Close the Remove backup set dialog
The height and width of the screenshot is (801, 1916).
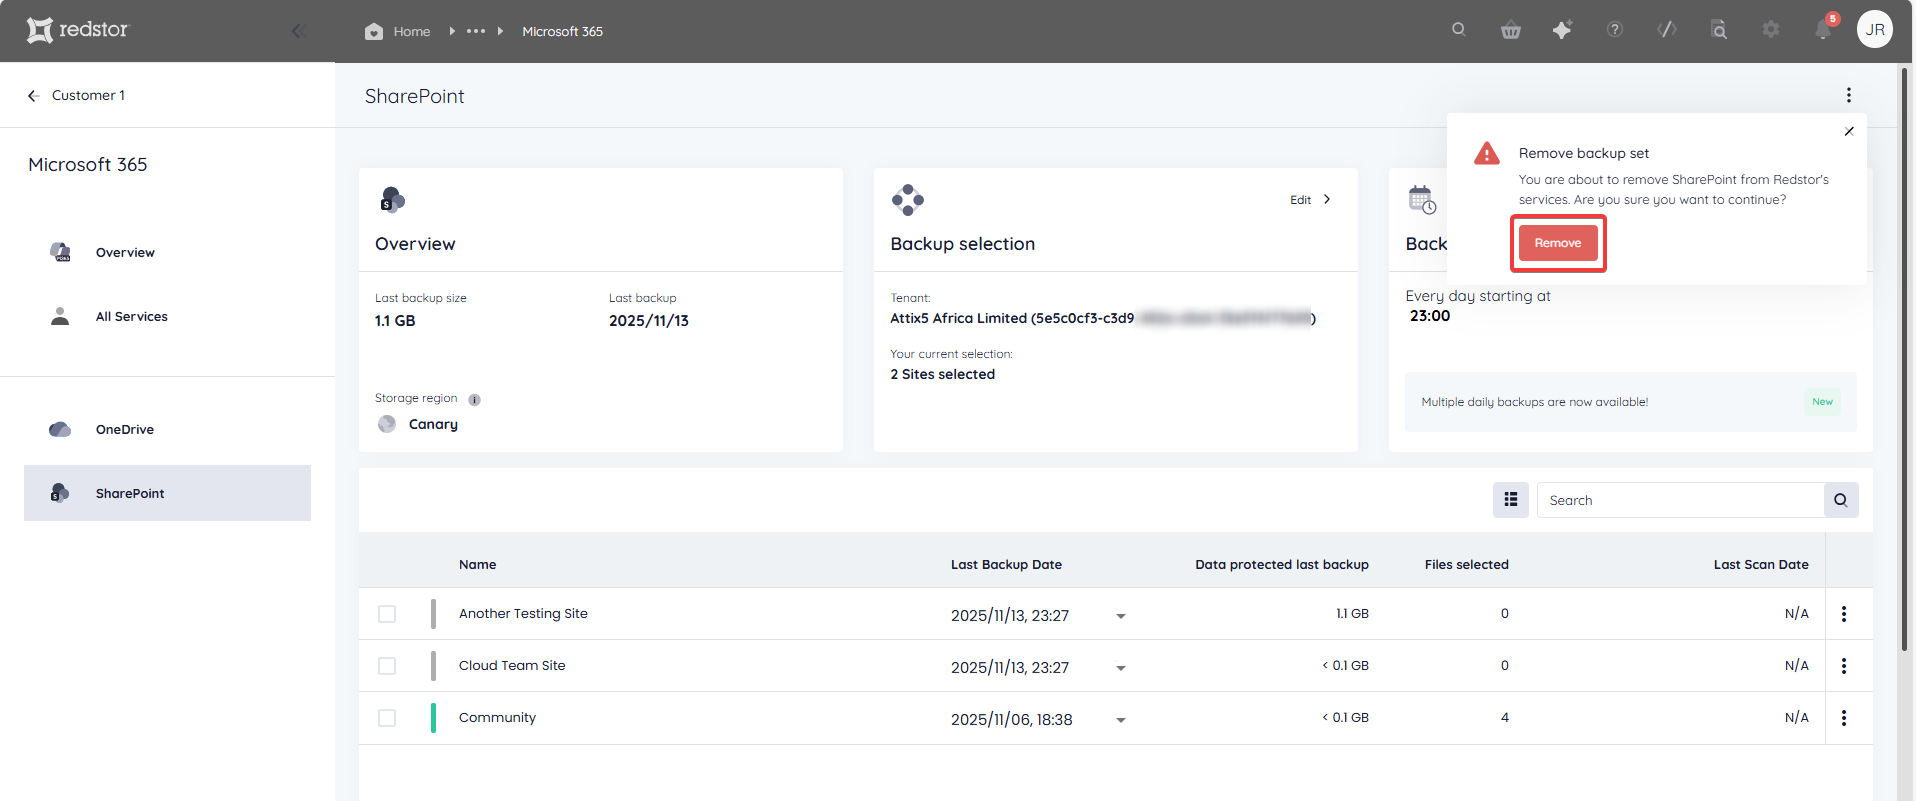[1849, 131]
